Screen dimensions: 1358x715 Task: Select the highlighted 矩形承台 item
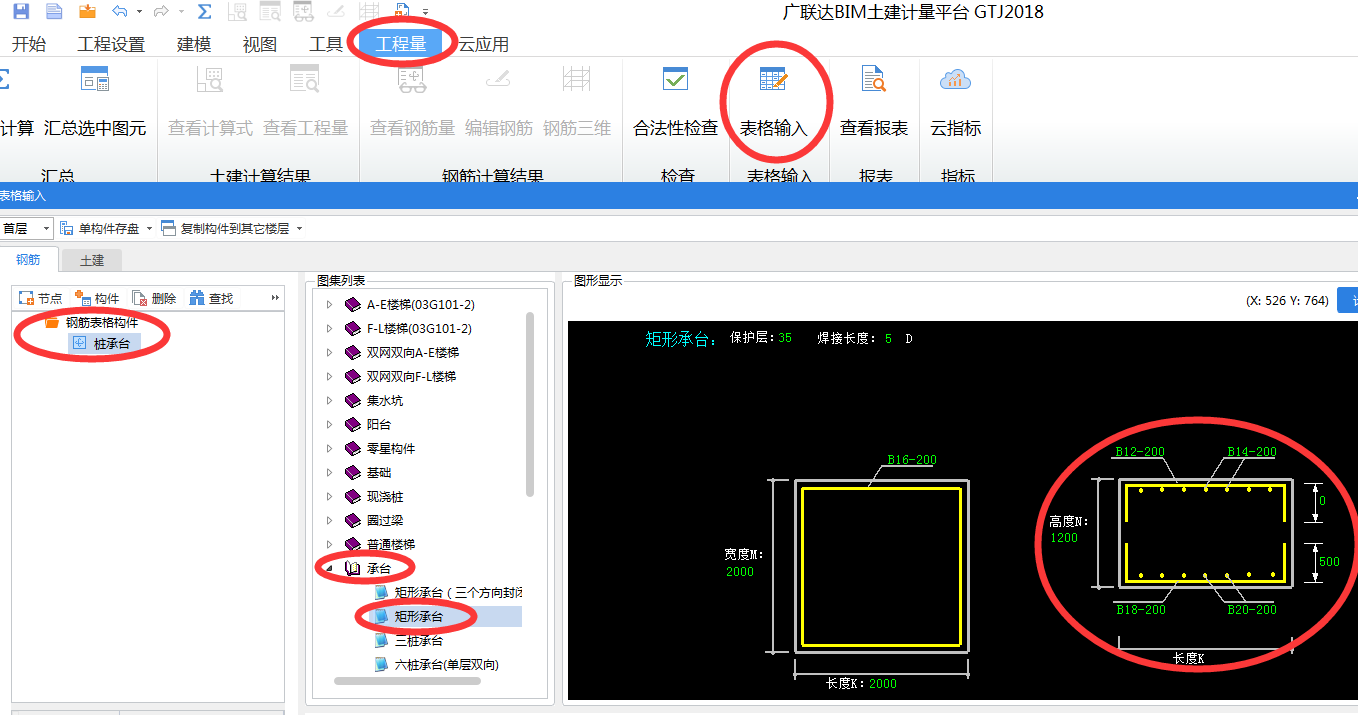(419, 616)
